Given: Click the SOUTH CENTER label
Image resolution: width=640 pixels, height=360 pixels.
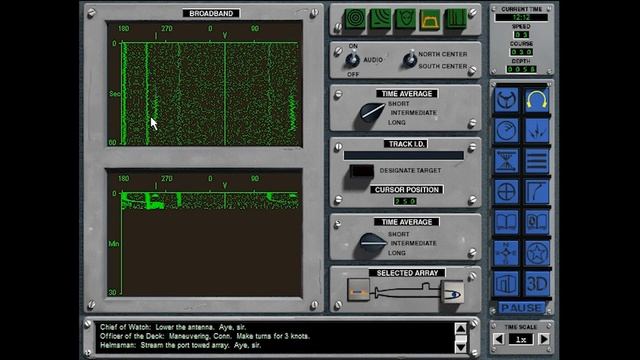Looking at the screenshot, I should [442, 66].
